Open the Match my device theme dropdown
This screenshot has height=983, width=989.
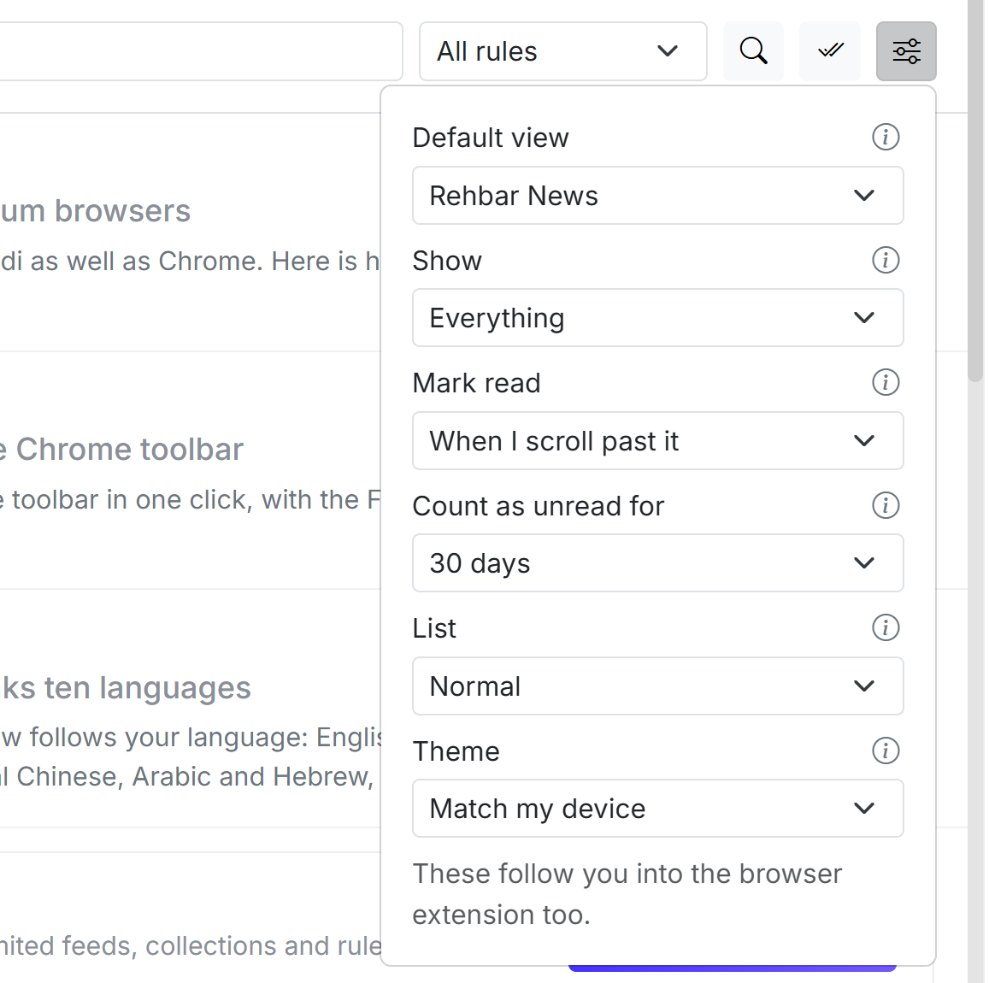click(658, 809)
